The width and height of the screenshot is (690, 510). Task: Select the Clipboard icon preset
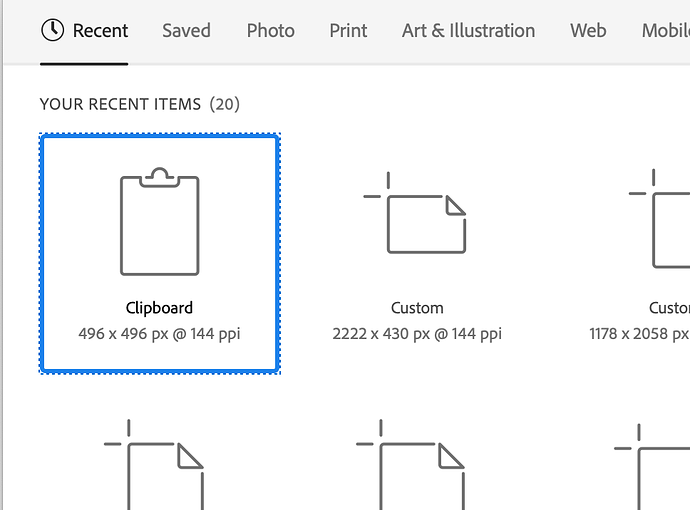coord(160,221)
